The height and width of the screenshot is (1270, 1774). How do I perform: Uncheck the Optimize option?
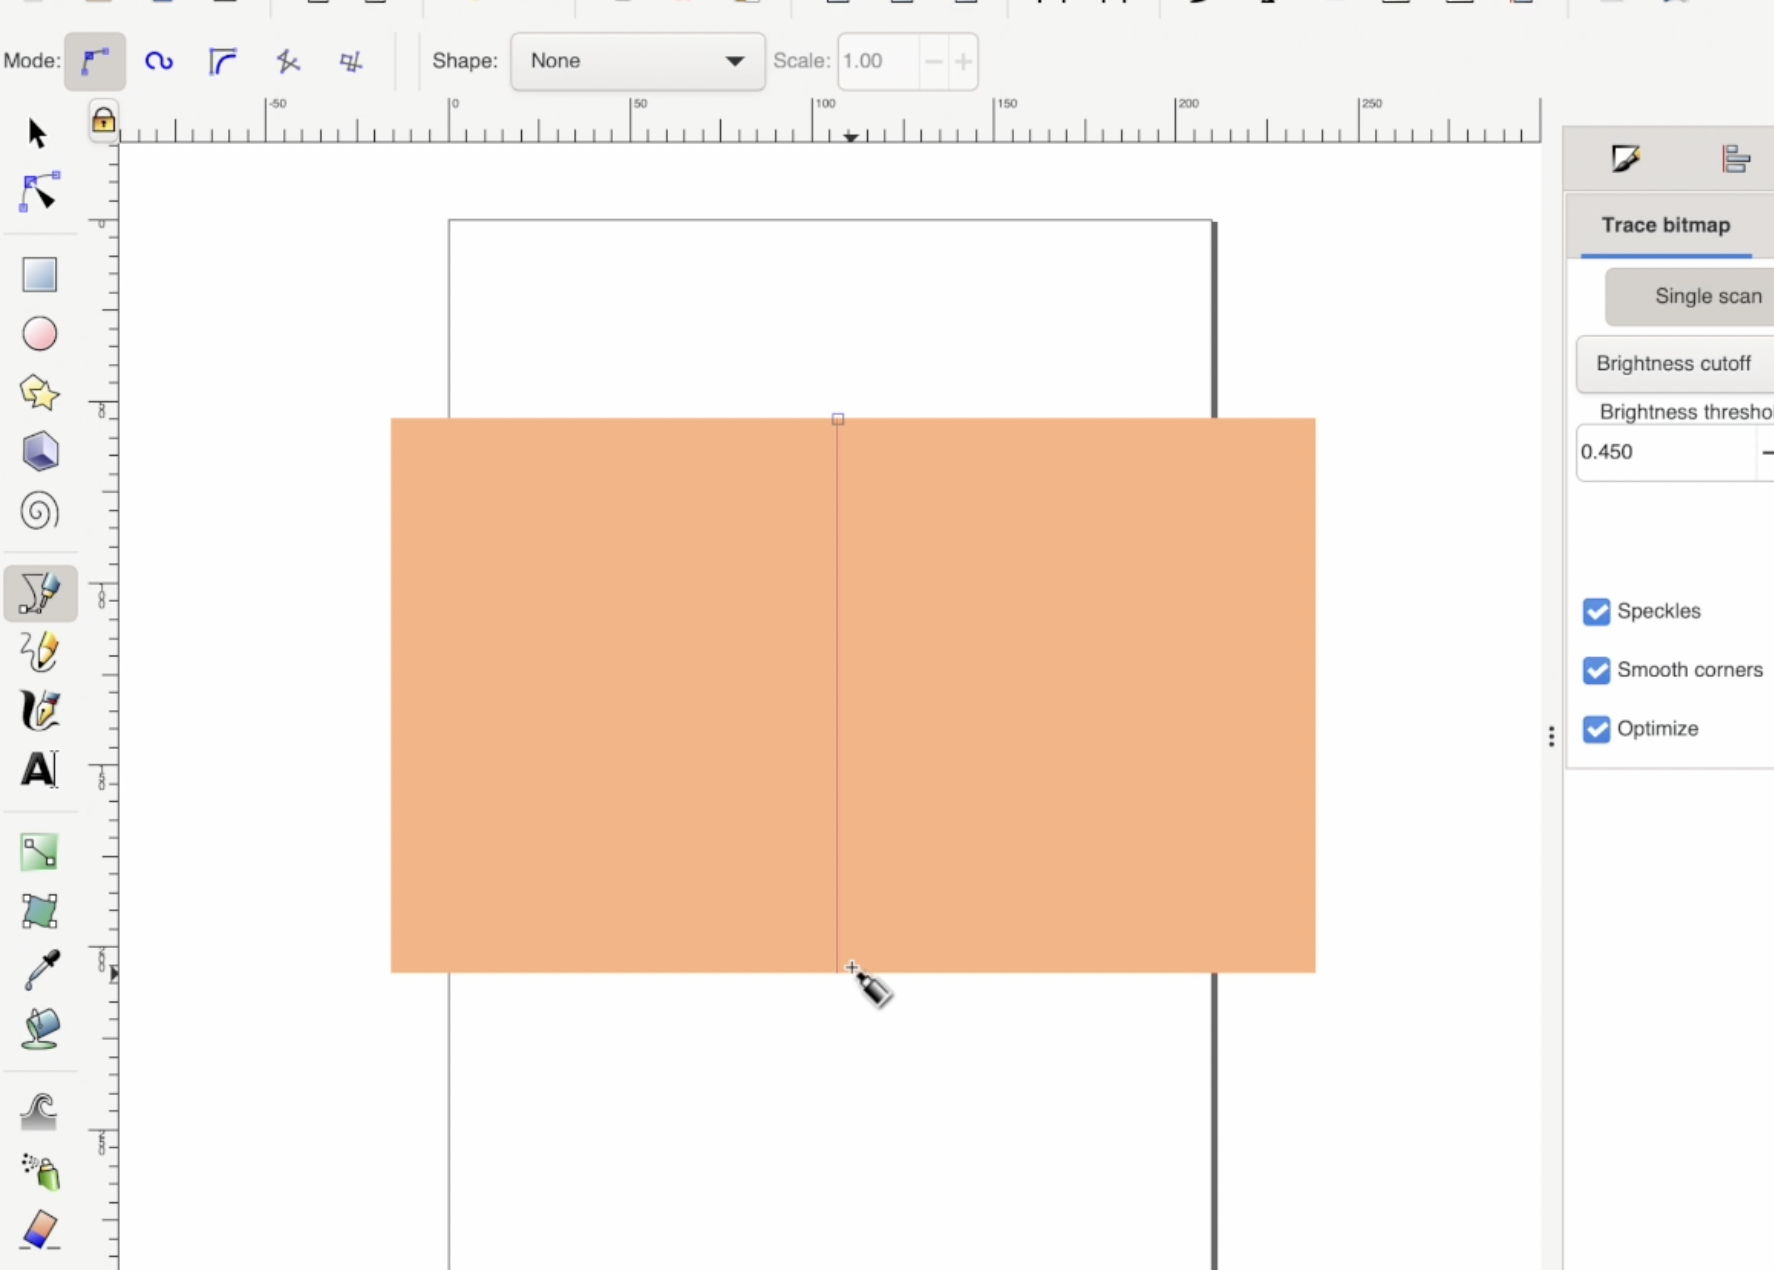(x=1596, y=729)
